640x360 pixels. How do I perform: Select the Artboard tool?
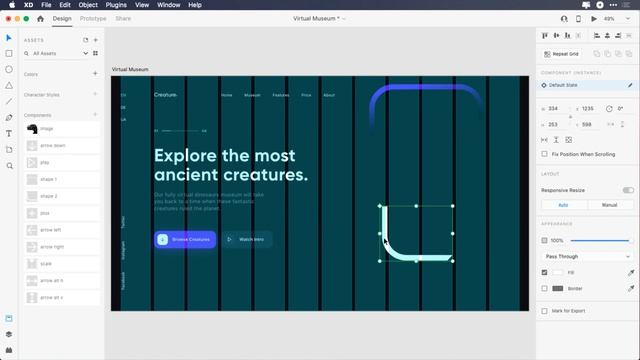tap(9, 150)
